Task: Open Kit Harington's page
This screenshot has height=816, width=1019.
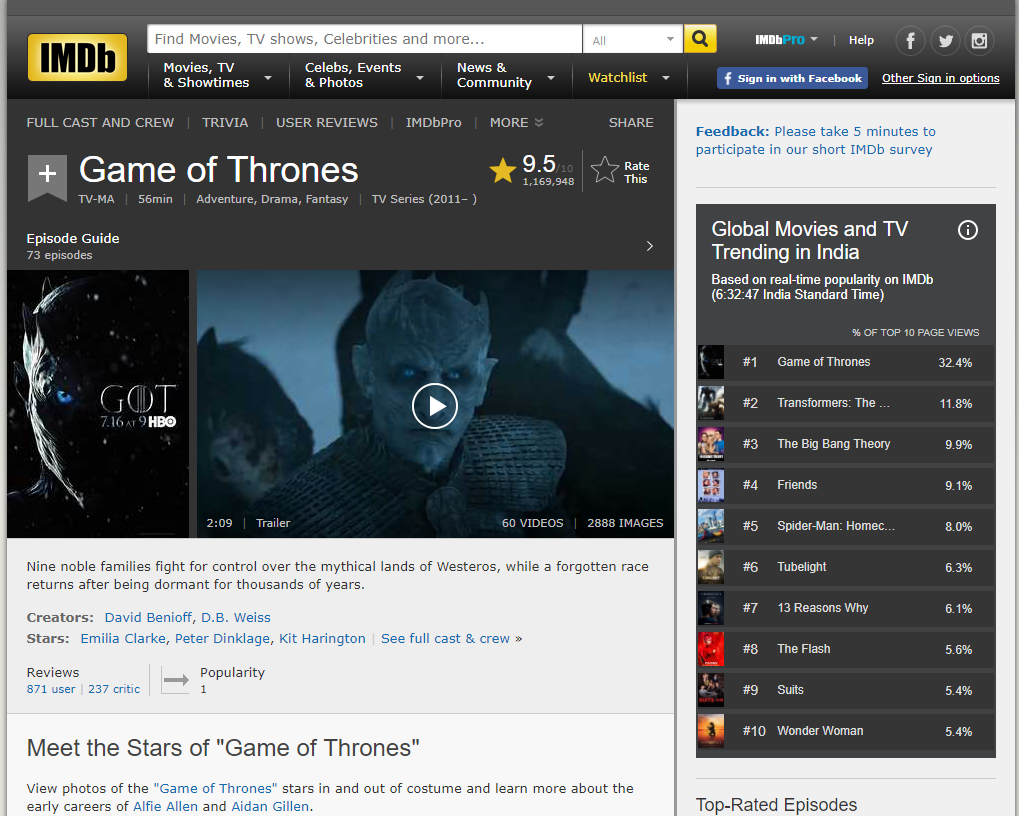Action: tap(322, 638)
